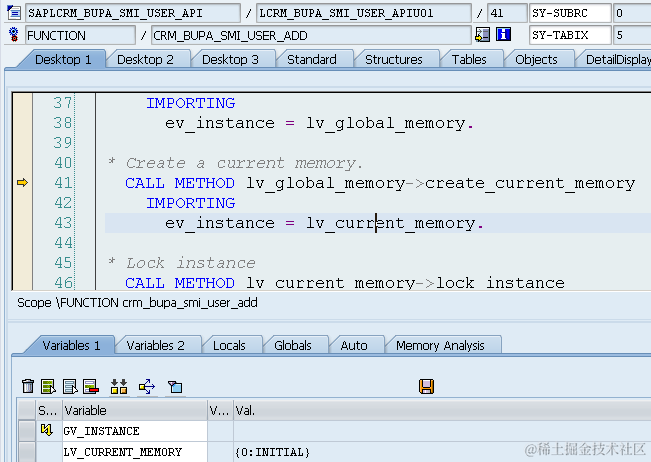Viewport: 651px width, 462px height.
Task: Click the blue arrow transfer icon
Action: [147, 386]
